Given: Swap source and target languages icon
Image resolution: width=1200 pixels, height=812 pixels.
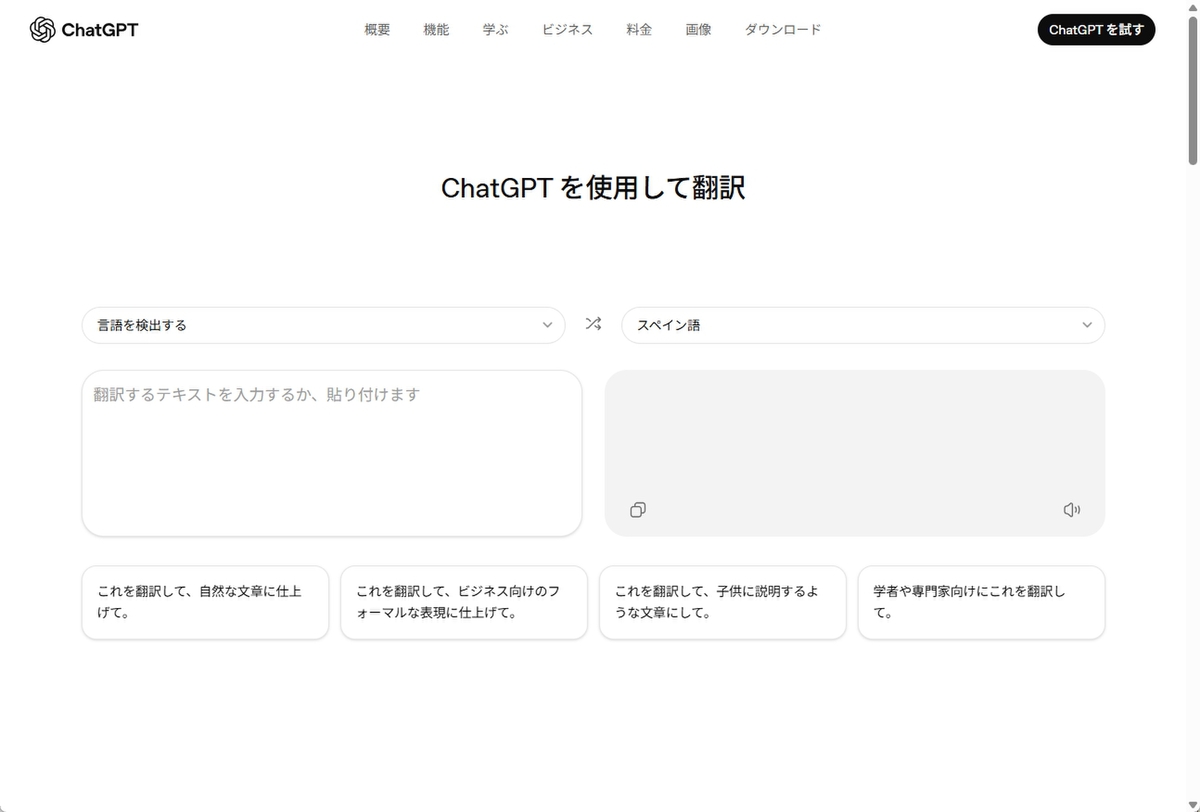Looking at the screenshot, I should point(593,324).
